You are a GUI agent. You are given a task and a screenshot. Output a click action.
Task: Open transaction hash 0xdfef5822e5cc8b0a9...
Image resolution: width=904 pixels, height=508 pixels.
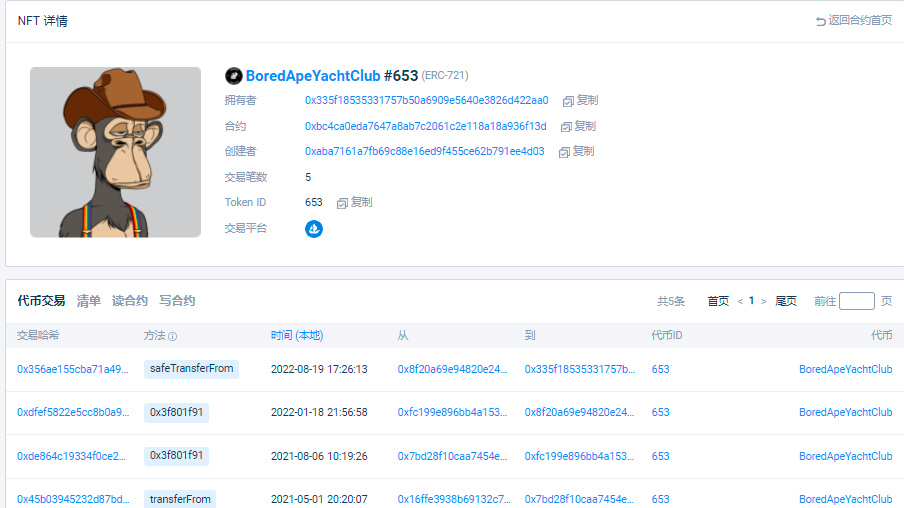click(x=73, y=412)
